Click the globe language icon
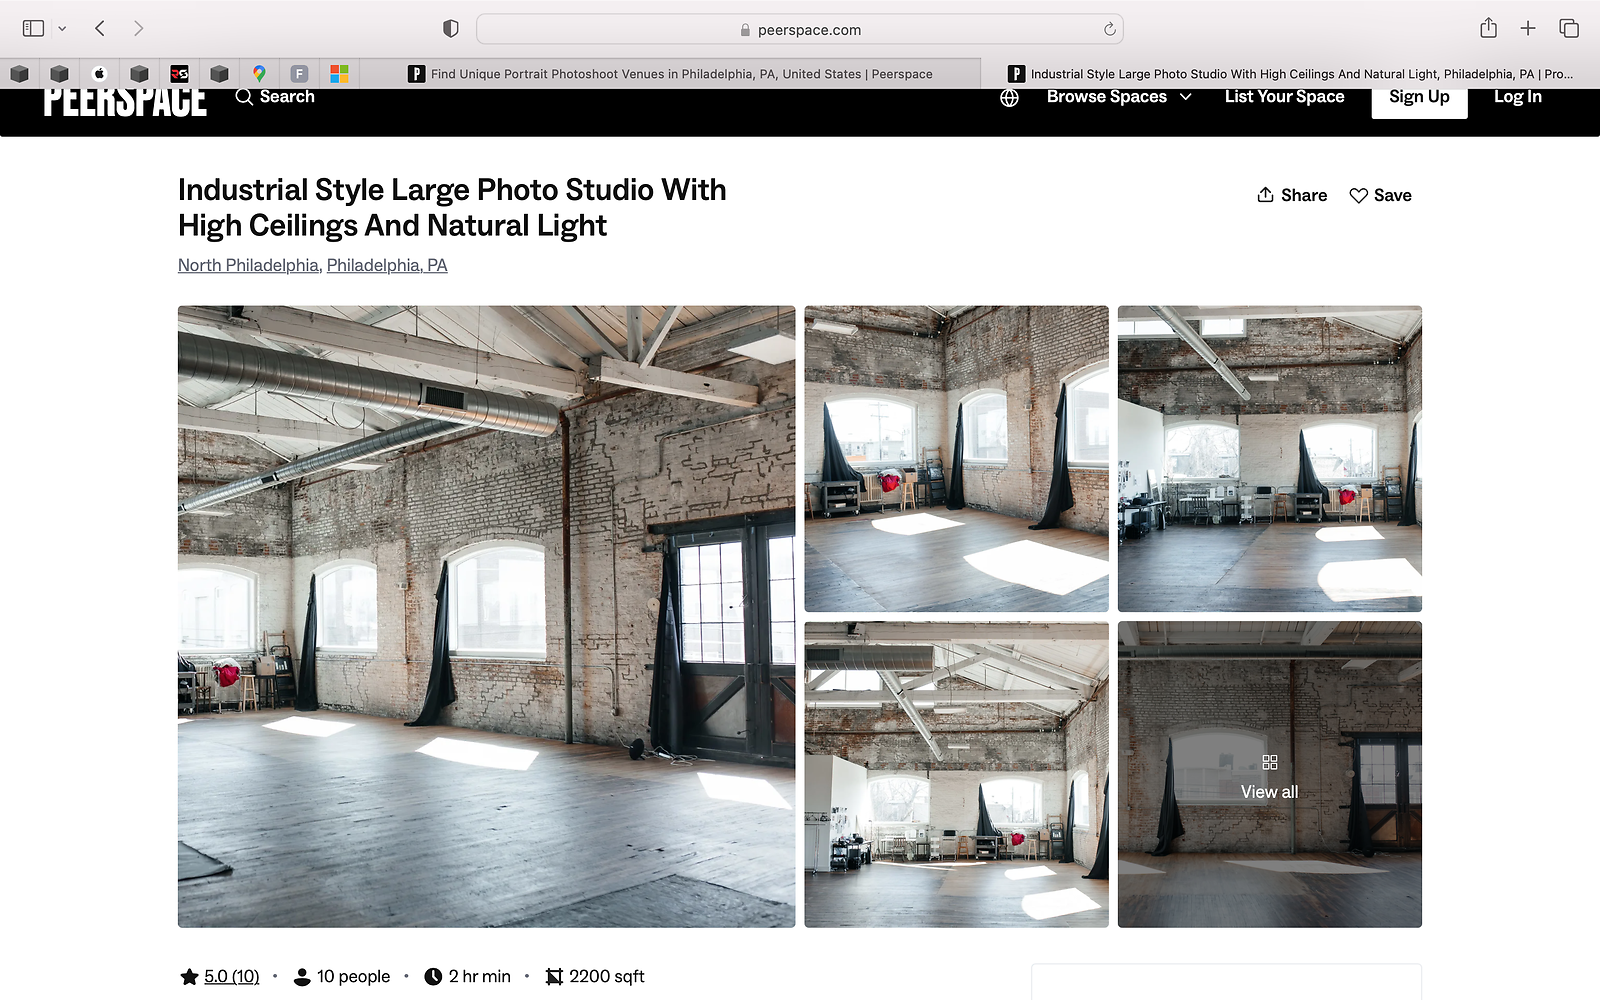The width and height of the screenshot is (1600, 1000). [x=1009, y=97]
